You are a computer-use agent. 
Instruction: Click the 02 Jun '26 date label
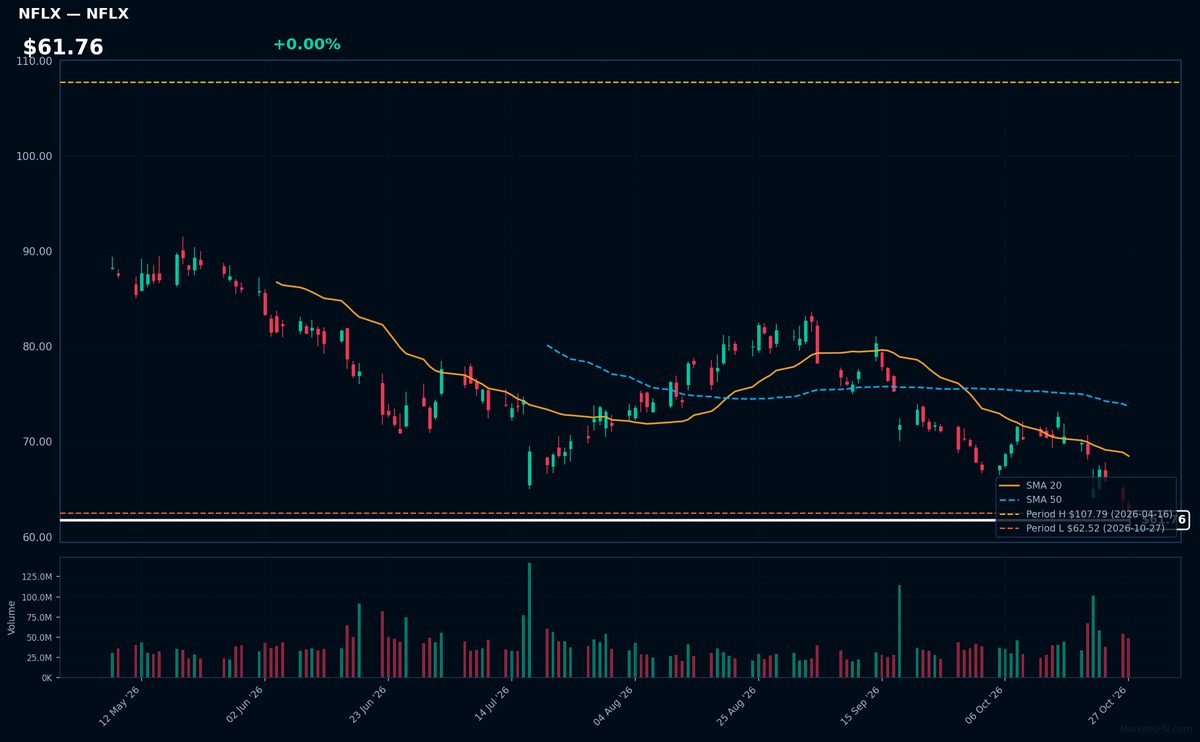pyautogui.click(x=243, y=706)
